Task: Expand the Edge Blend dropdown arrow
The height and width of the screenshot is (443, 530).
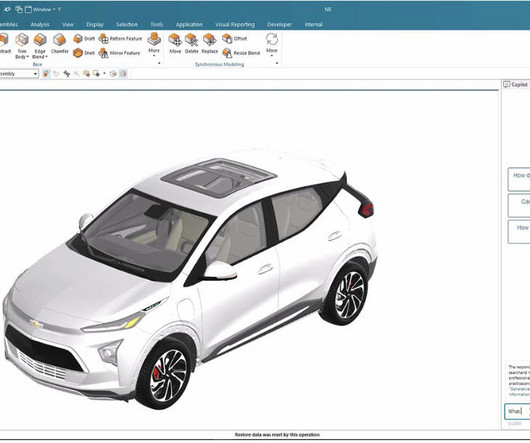Action: click(x=46, y=57)
